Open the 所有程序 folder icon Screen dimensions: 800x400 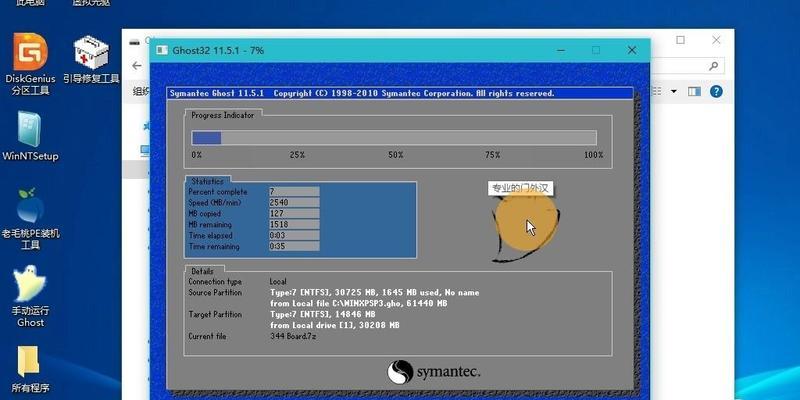(x=30, y=368)
